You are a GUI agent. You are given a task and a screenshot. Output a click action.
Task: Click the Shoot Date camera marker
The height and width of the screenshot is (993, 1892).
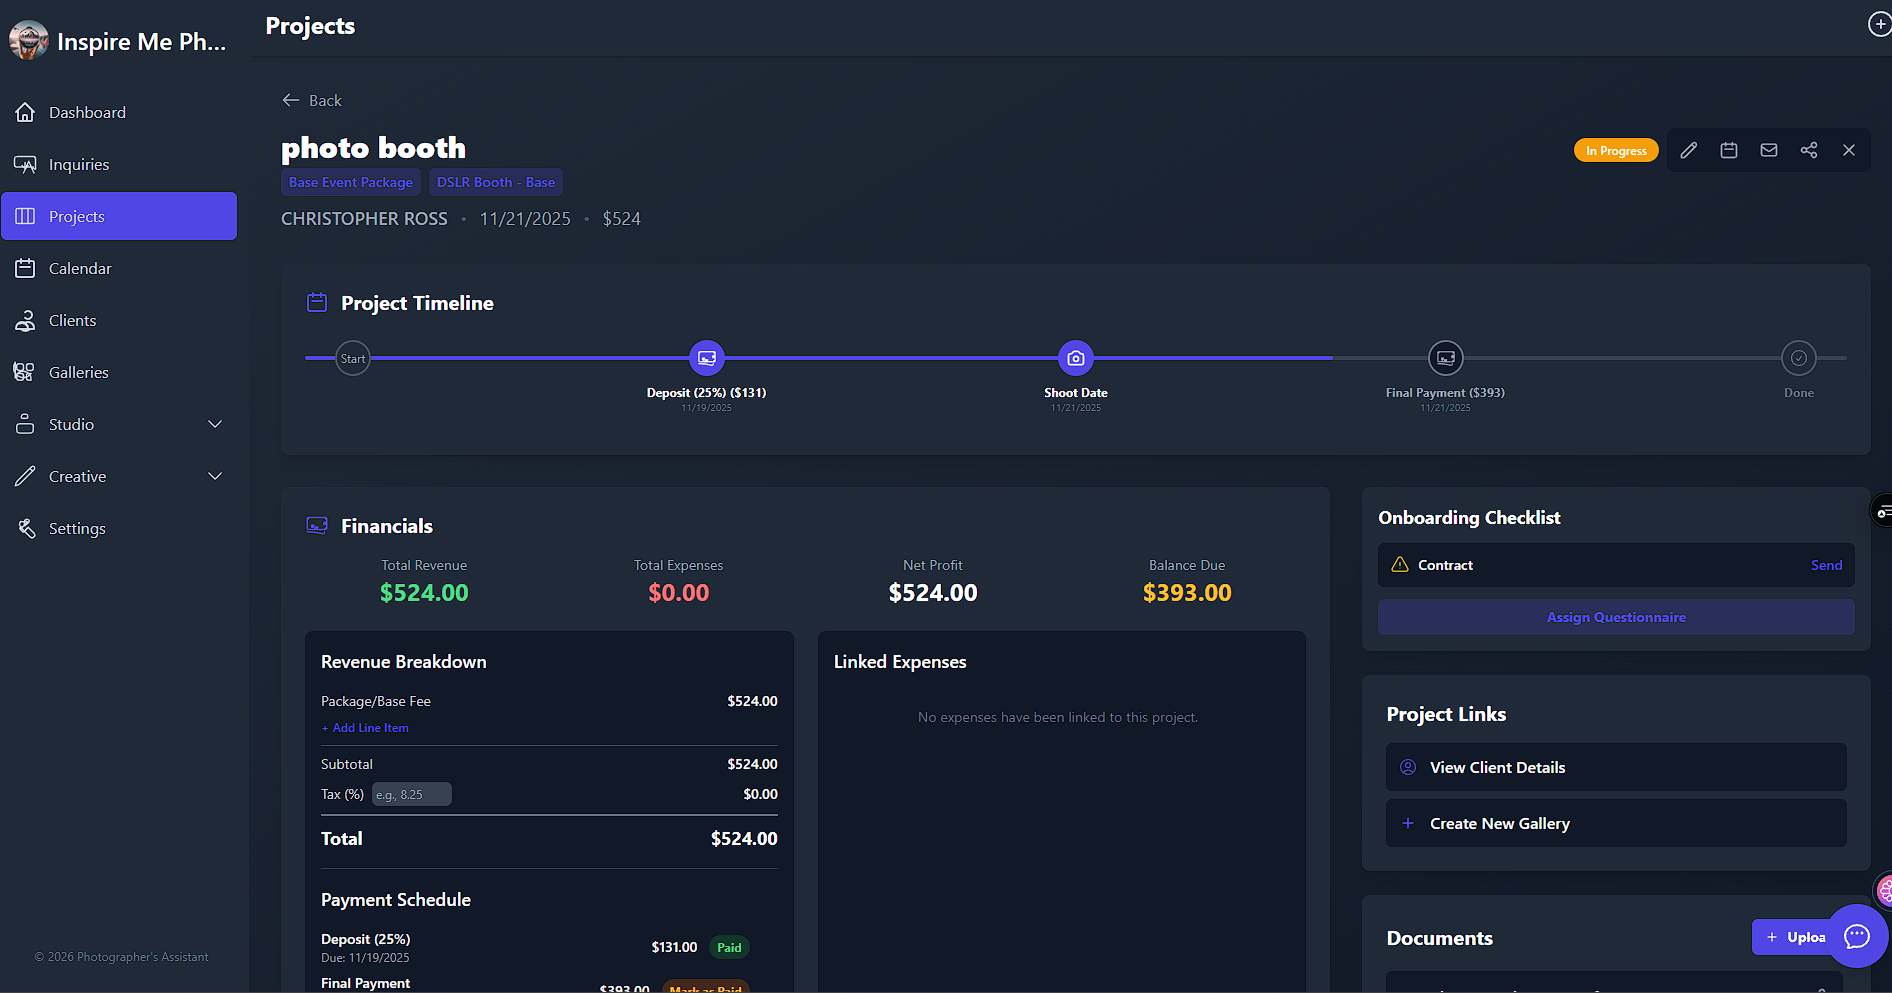point(1076,358)
